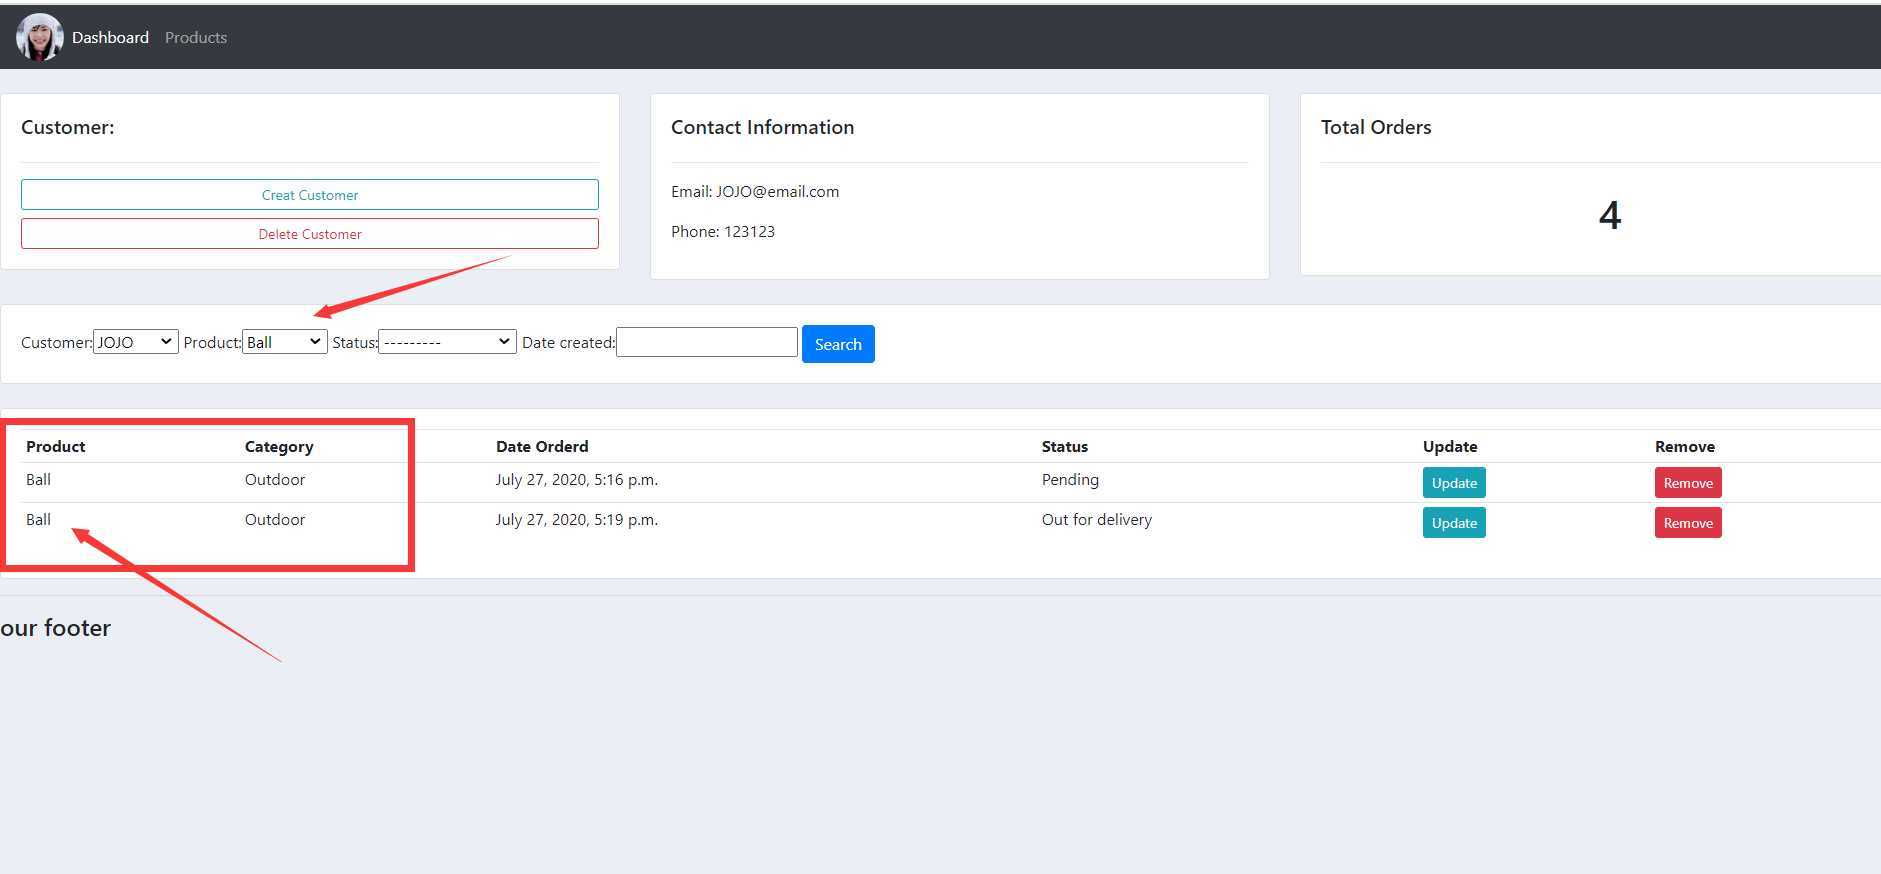Open the Dashboard nav link
1881x874 pixels.
tap(110, 37)
